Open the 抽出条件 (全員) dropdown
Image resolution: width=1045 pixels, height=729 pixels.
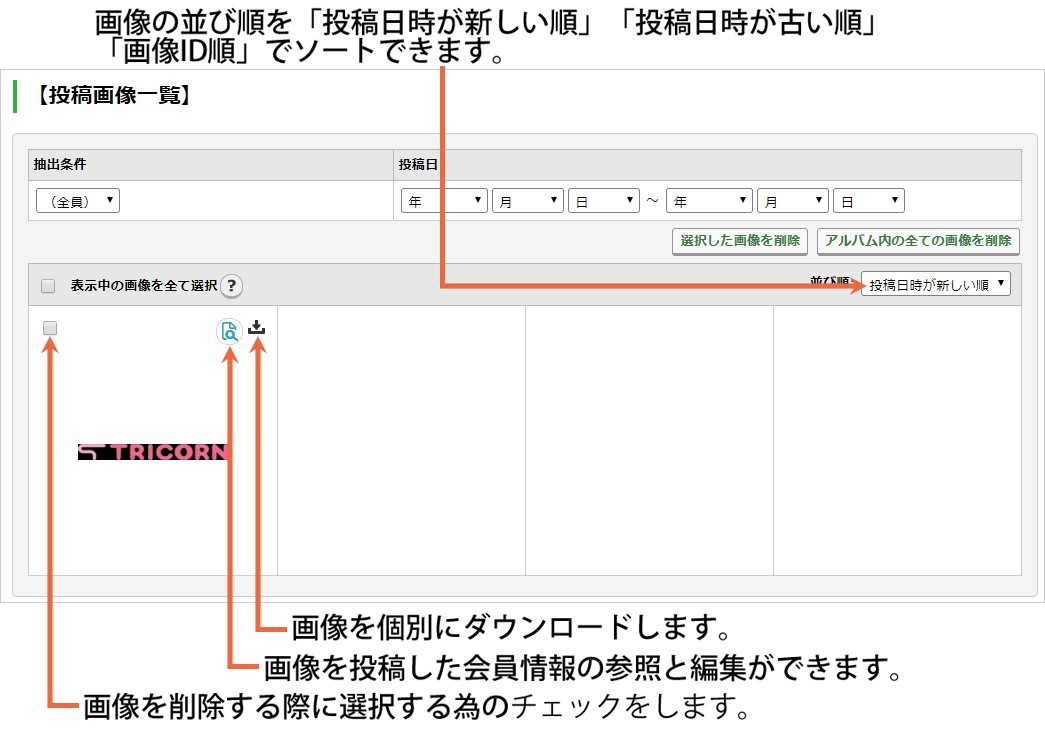tap(78, 201)
